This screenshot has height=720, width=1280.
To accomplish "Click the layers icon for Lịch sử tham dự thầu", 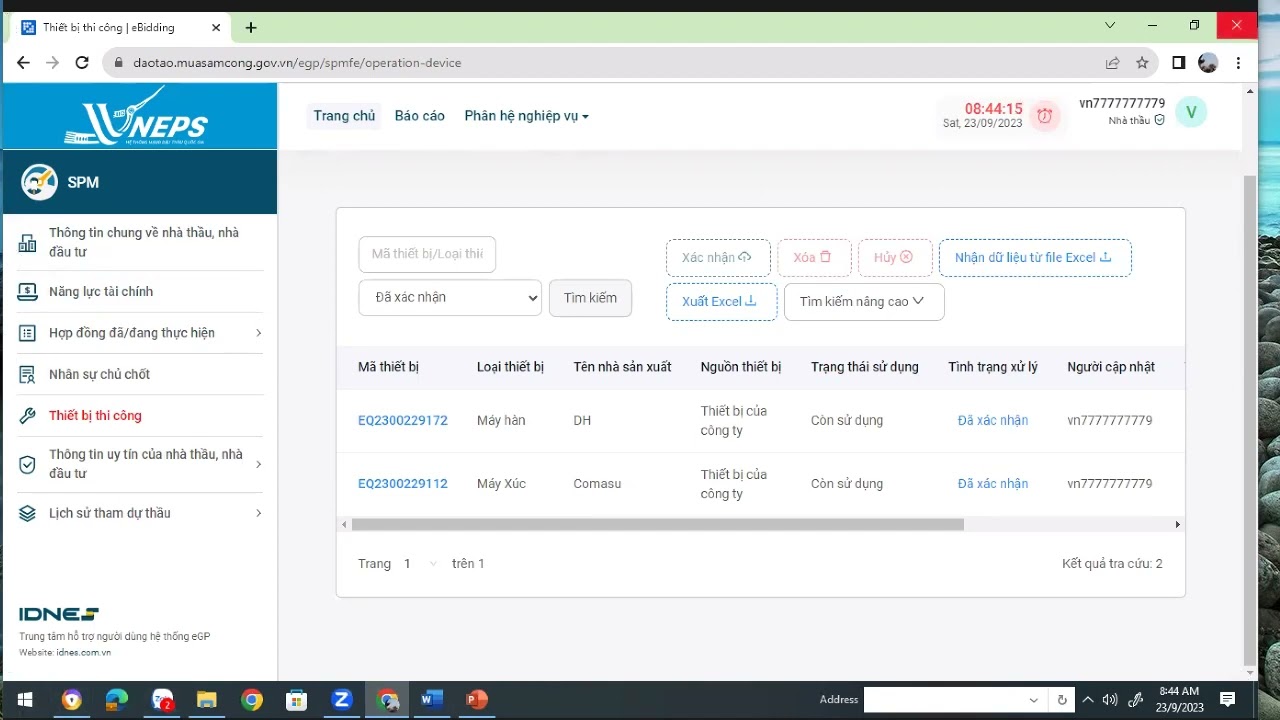I will coord(28,513).
